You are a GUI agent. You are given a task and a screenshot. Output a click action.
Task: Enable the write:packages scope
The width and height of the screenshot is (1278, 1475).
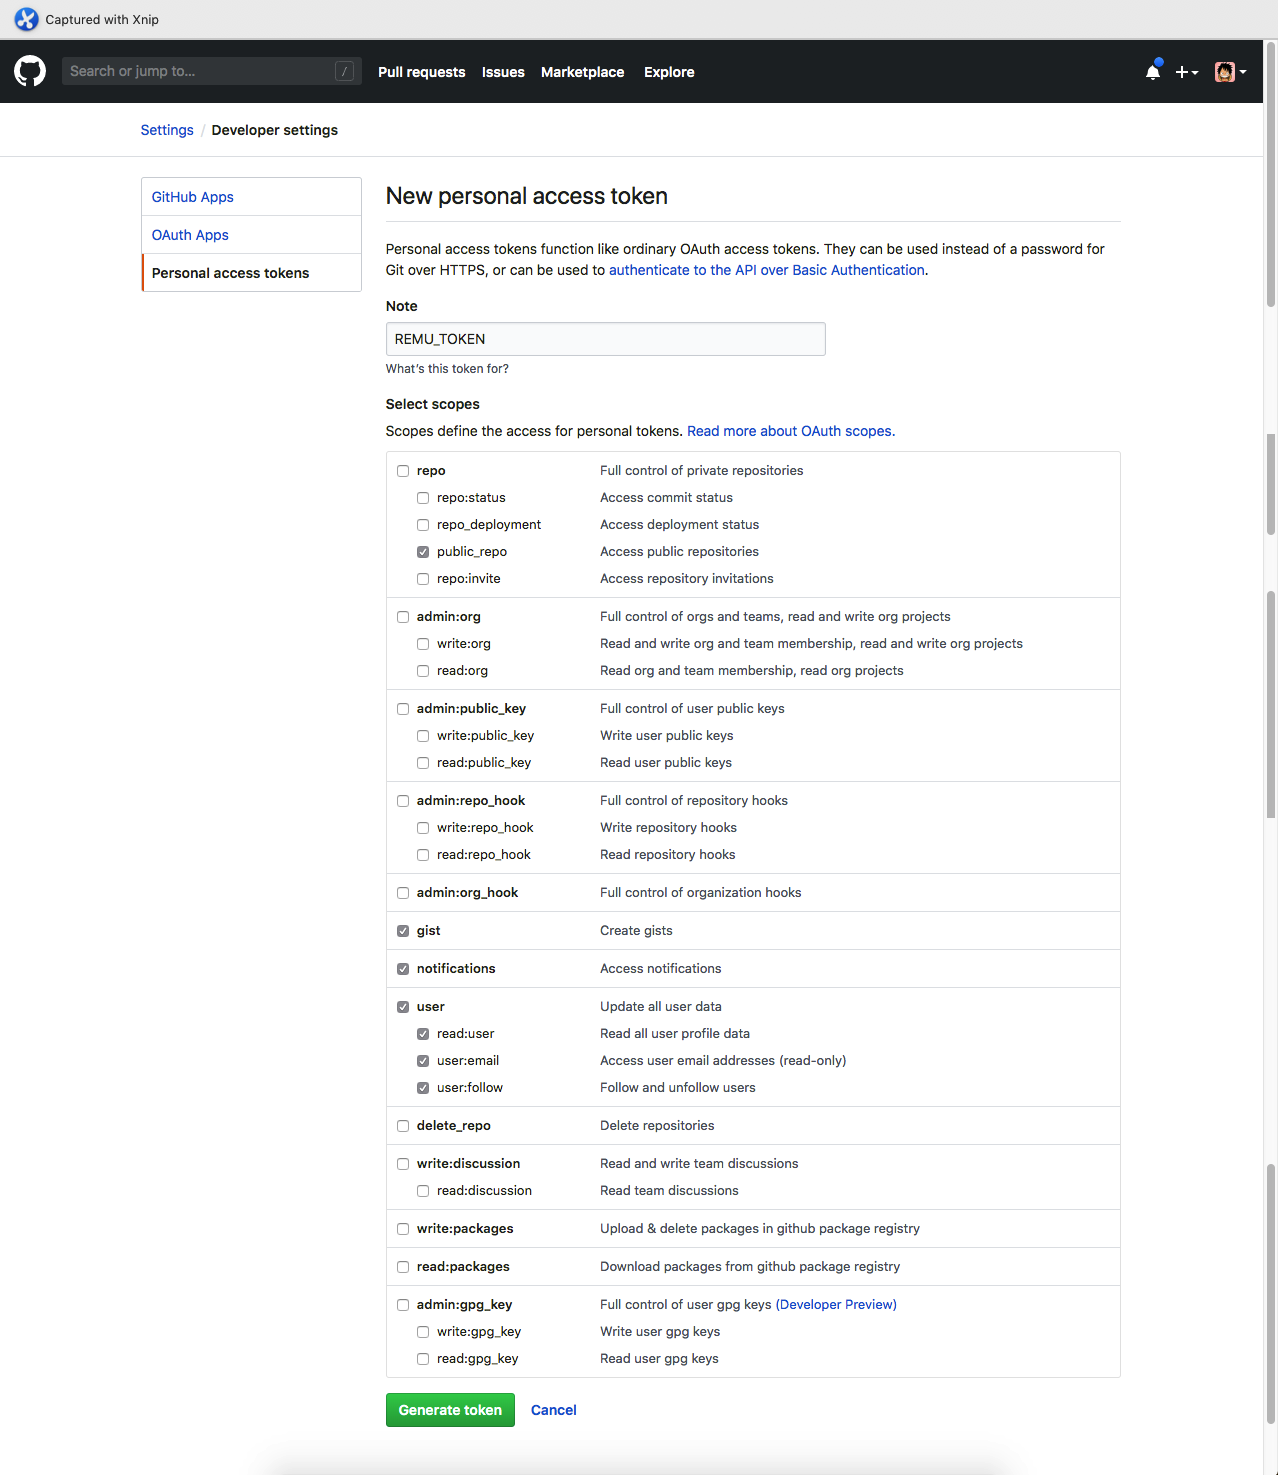click(403, 1229)
